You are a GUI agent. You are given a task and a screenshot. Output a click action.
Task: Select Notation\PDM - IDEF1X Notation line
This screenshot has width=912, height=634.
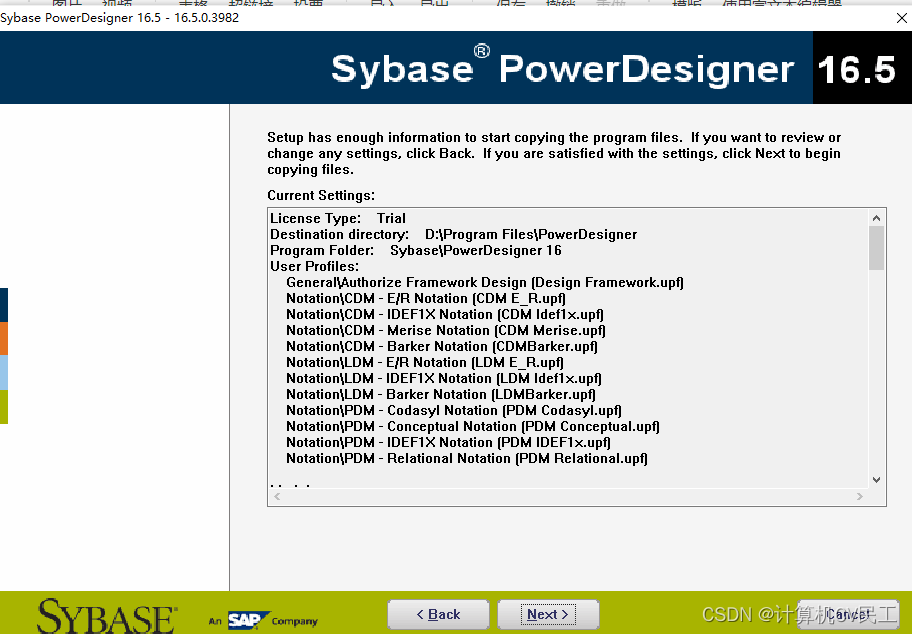coord(448,443)
